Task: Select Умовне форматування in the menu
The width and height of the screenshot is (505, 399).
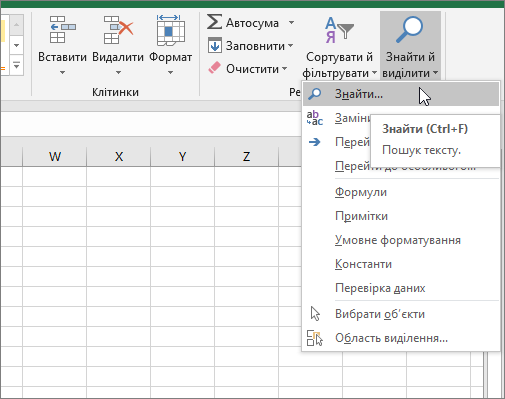Action: pyautogui.click(x=401, y=240)
